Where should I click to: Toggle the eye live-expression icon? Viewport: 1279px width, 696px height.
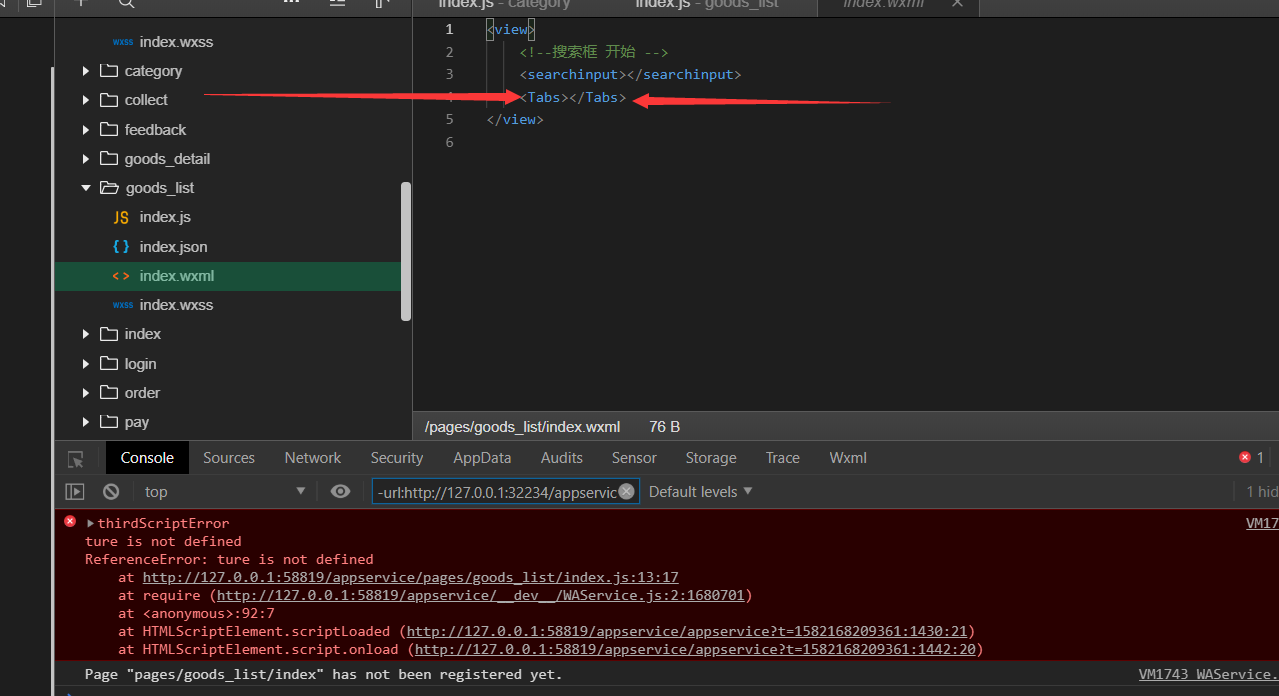[x=341, y=491]
